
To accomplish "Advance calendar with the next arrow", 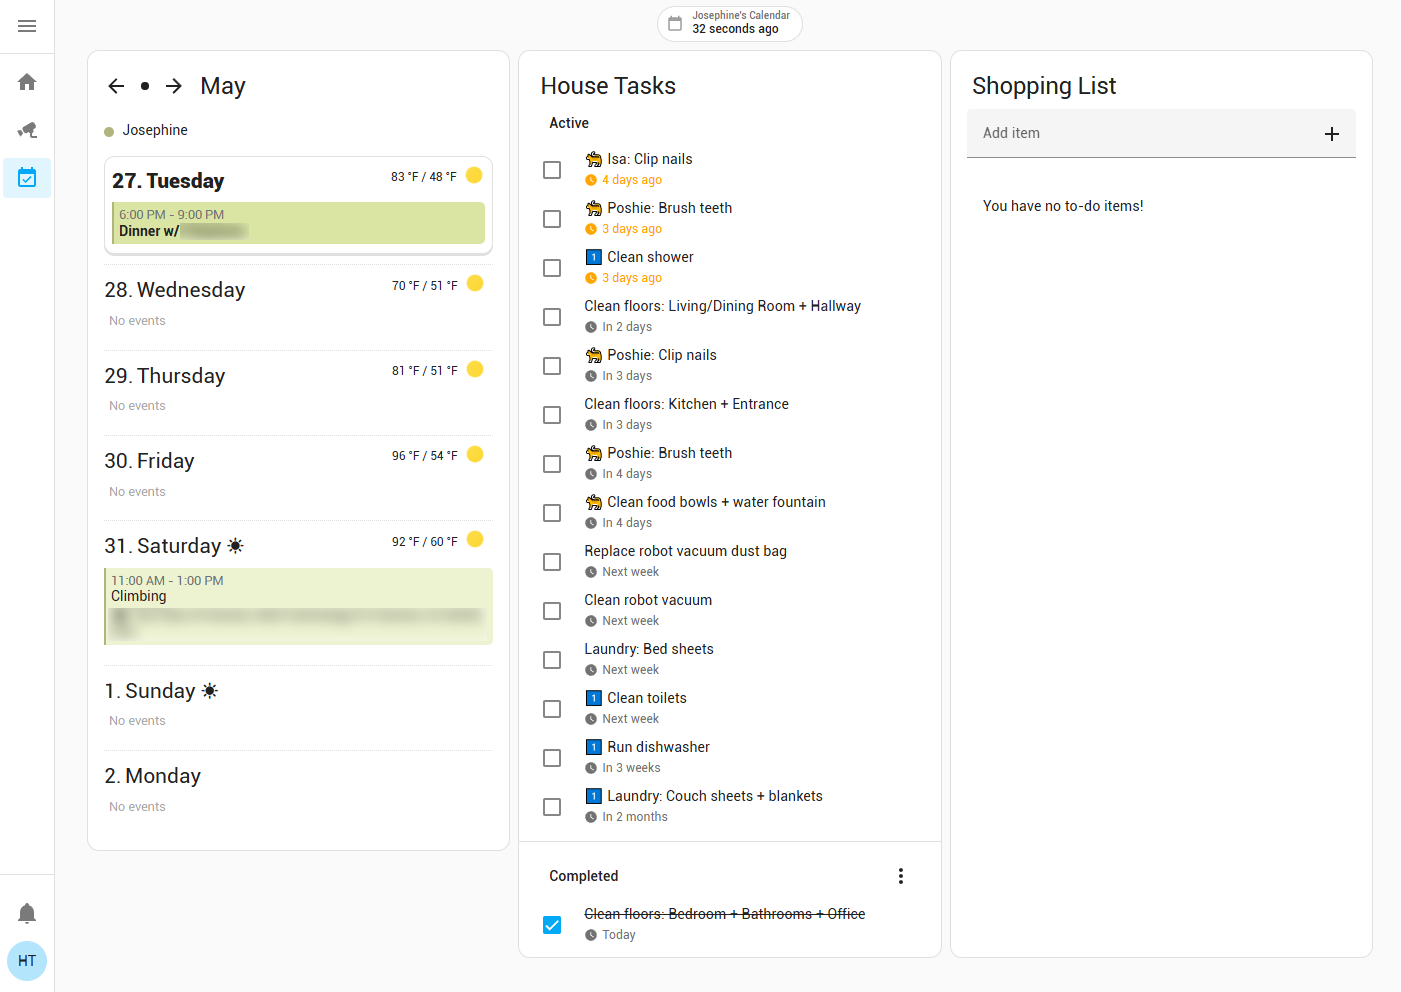I will pos(174,86).
